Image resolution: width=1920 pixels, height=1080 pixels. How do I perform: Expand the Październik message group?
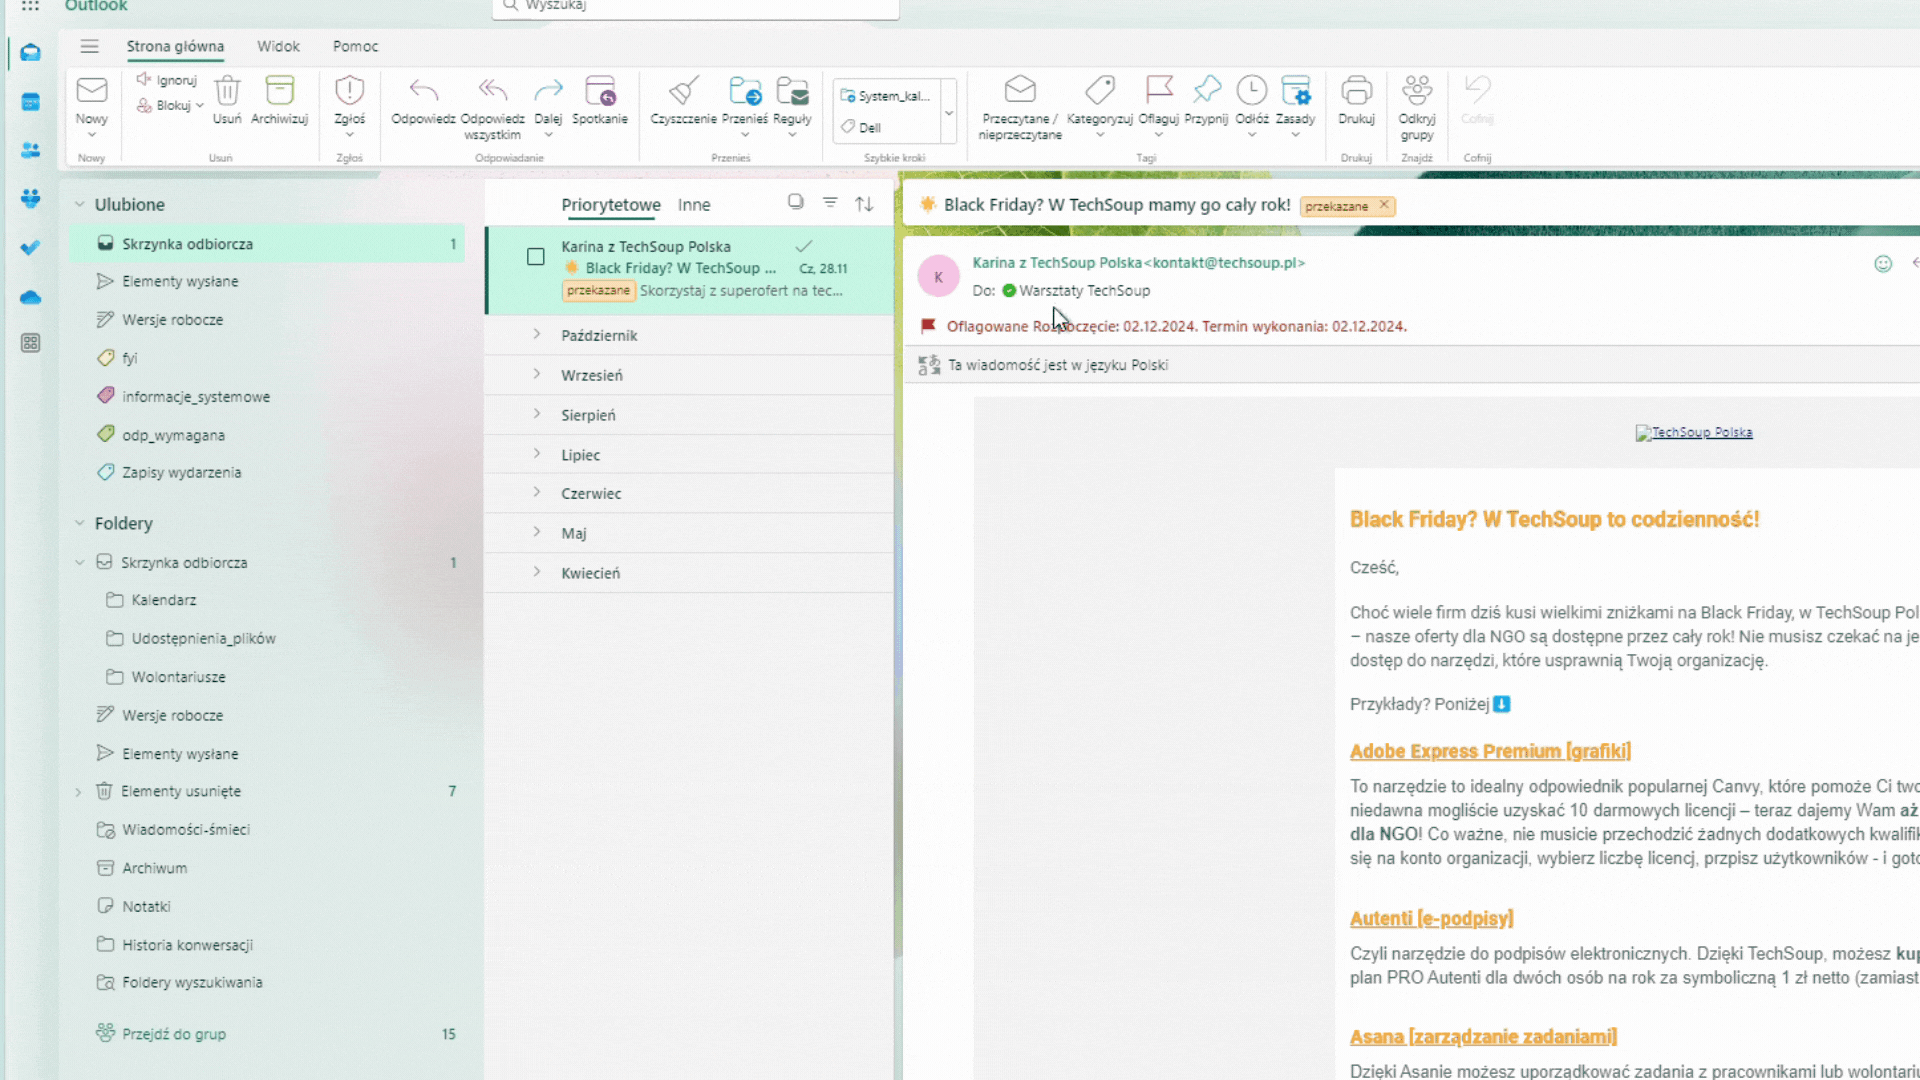[x=537, y=335]
